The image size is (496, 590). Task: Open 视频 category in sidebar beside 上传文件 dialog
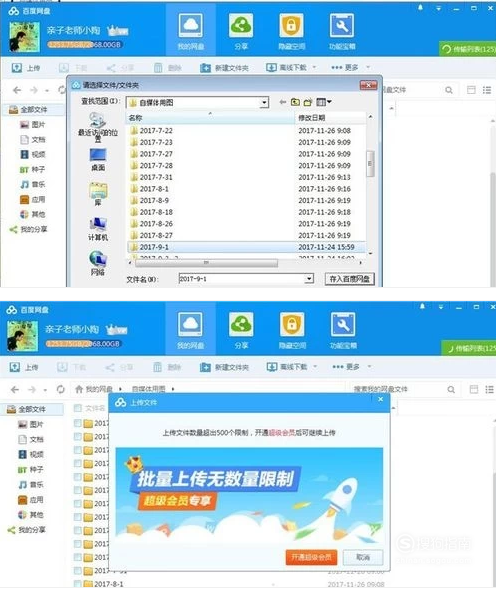[x=31, y=454]
